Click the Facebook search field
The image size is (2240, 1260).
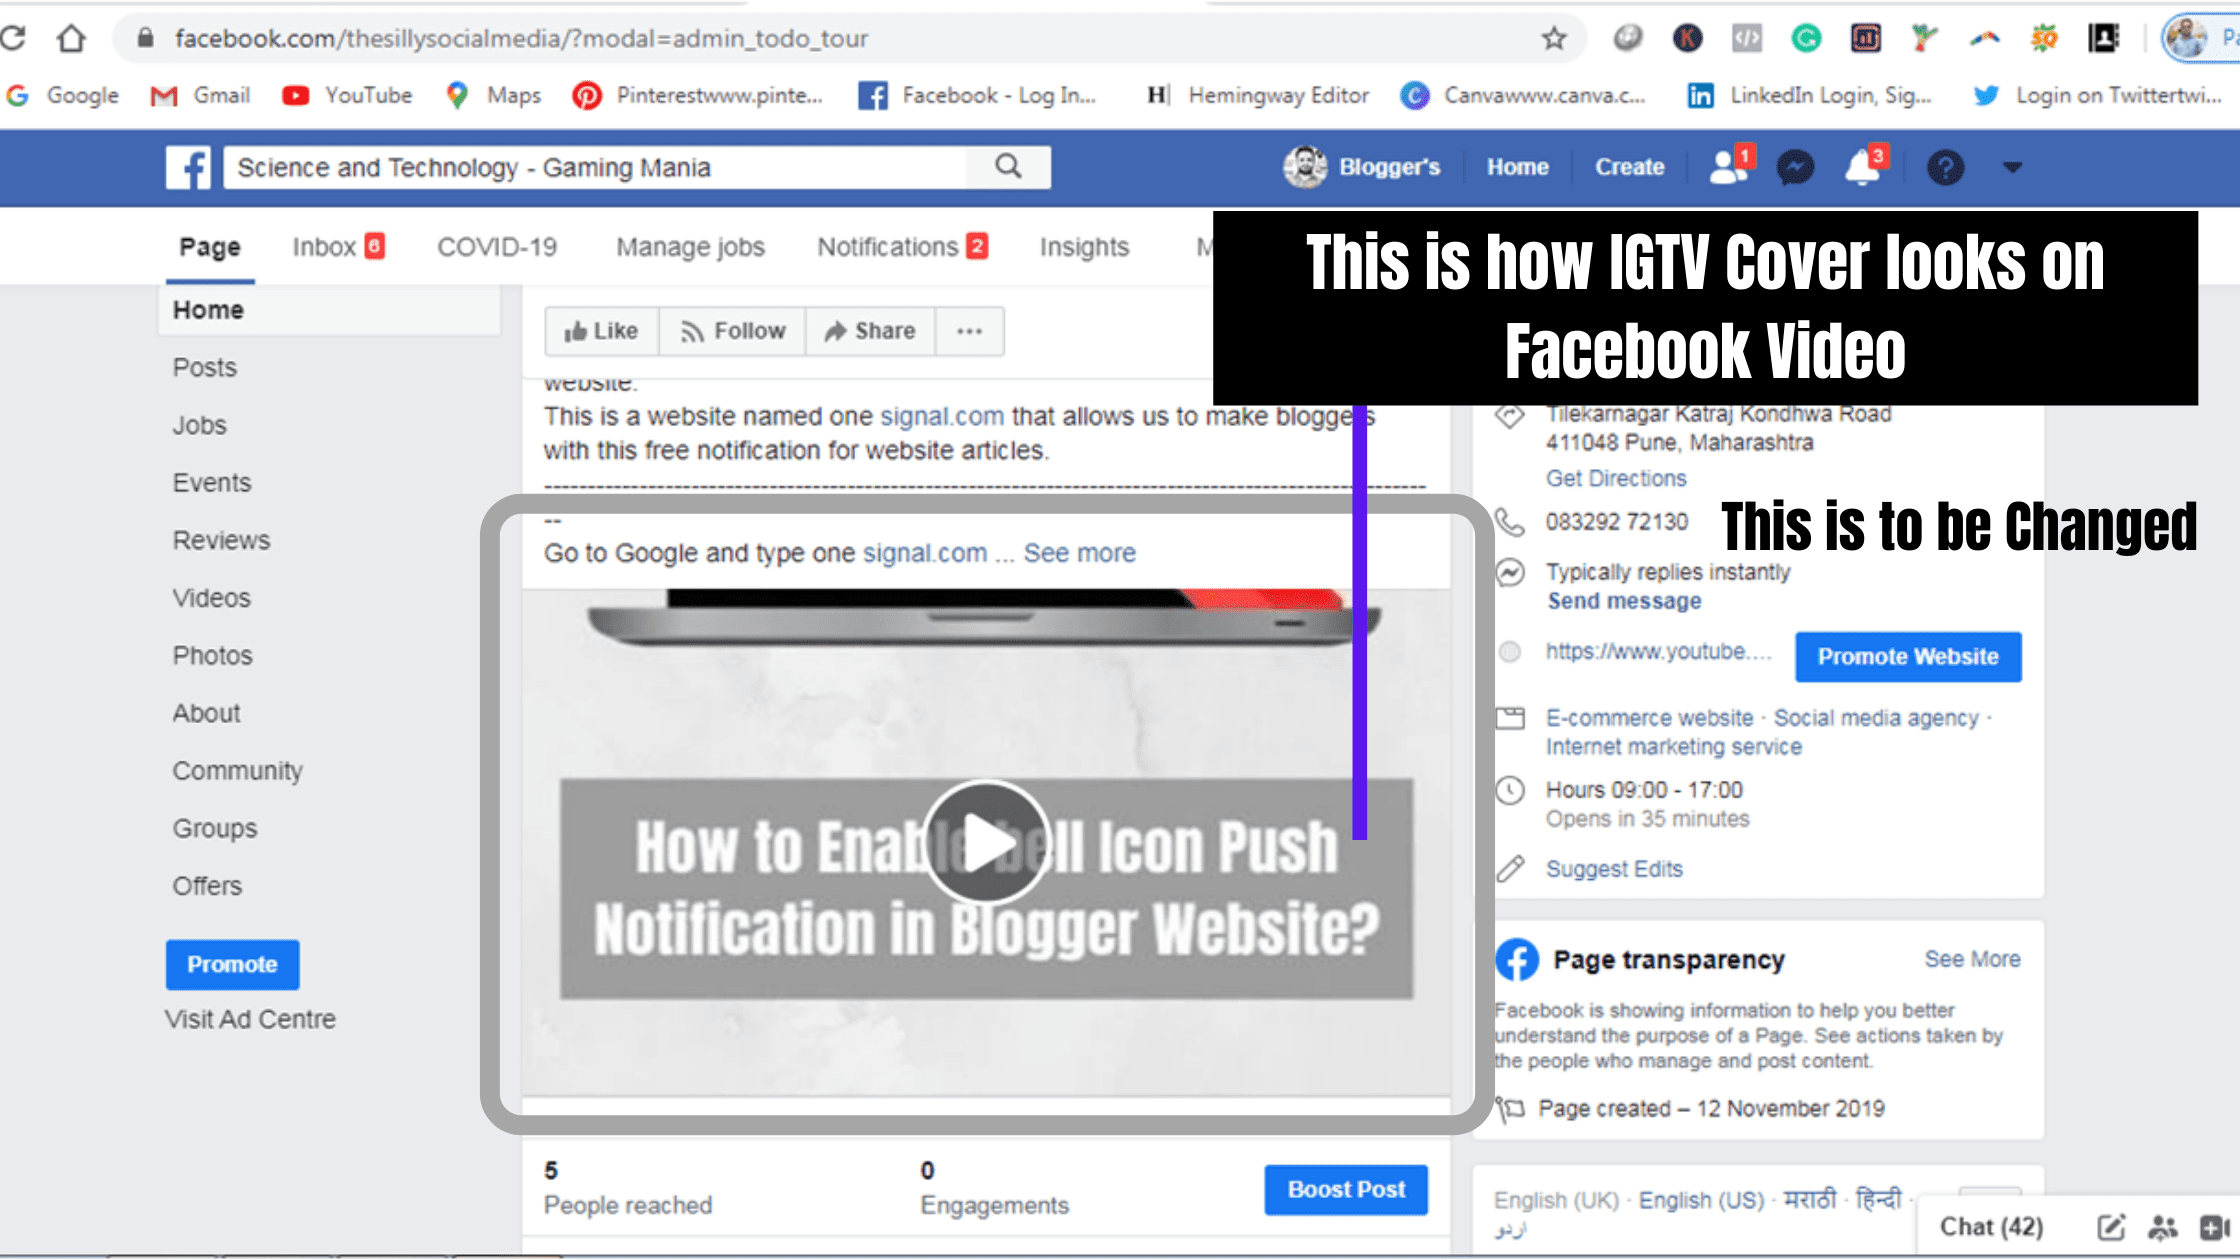(x=596, y=167)
